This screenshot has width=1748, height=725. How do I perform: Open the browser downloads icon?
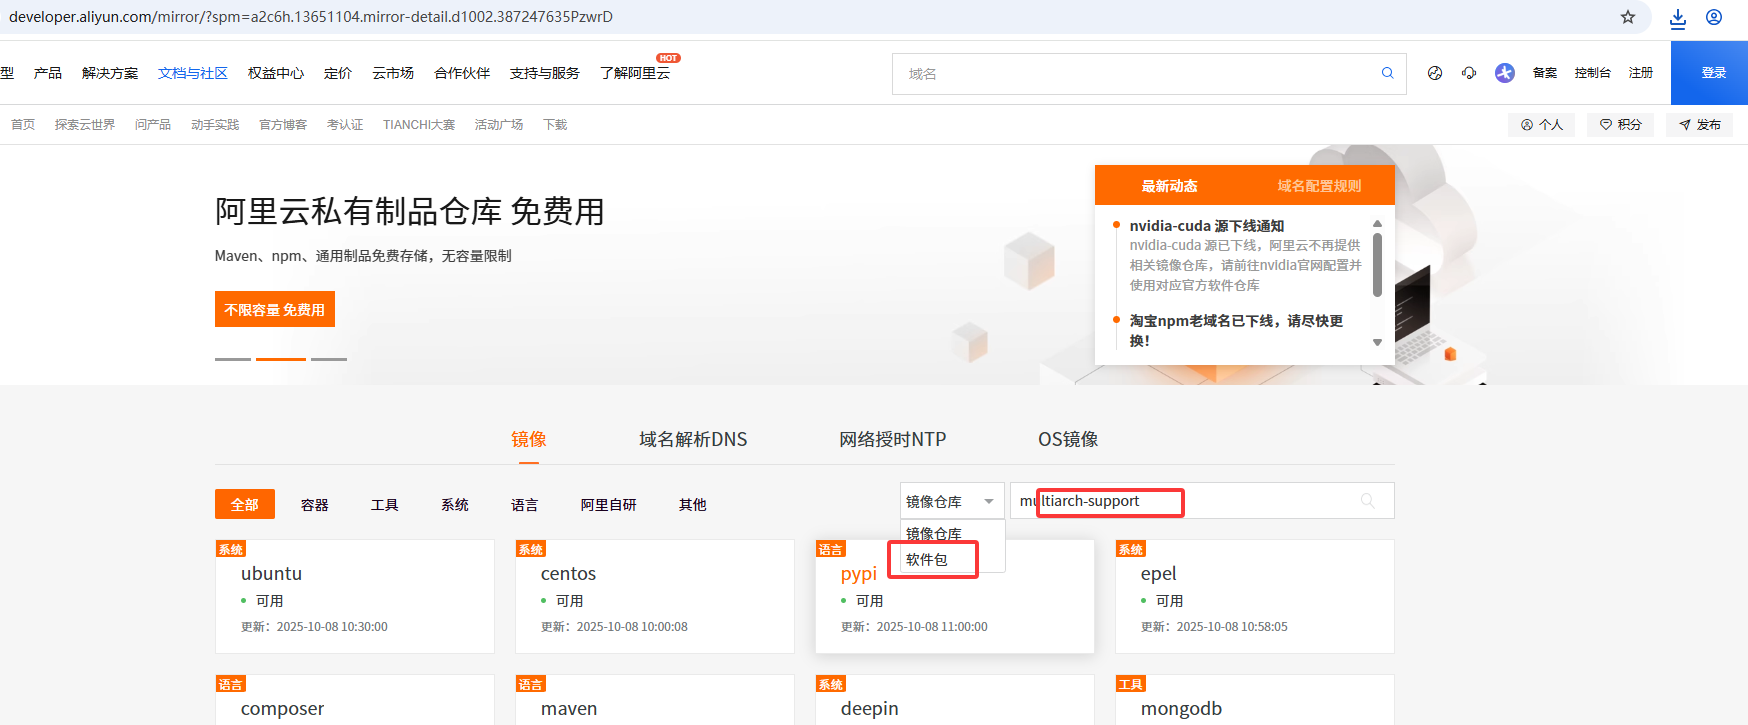point(1678,17)
